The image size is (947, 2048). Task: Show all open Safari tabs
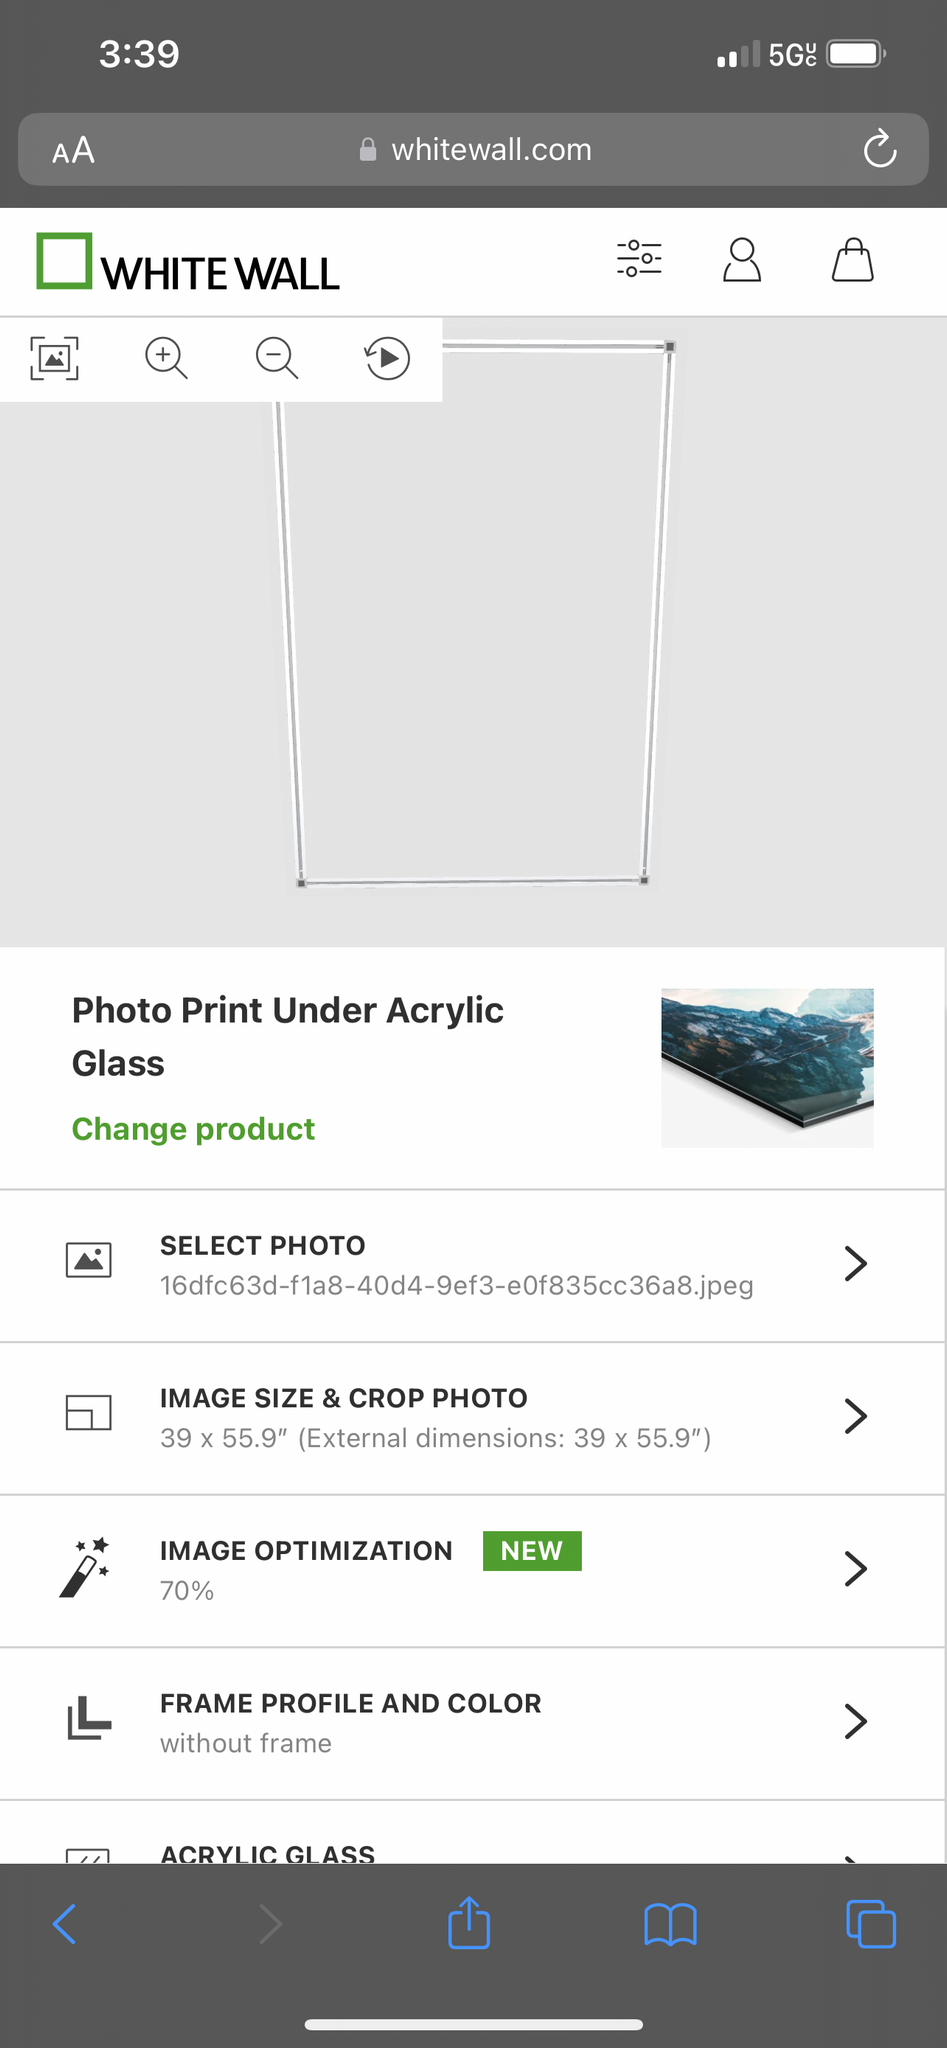pyautogui.click(x=871, y=1923)
